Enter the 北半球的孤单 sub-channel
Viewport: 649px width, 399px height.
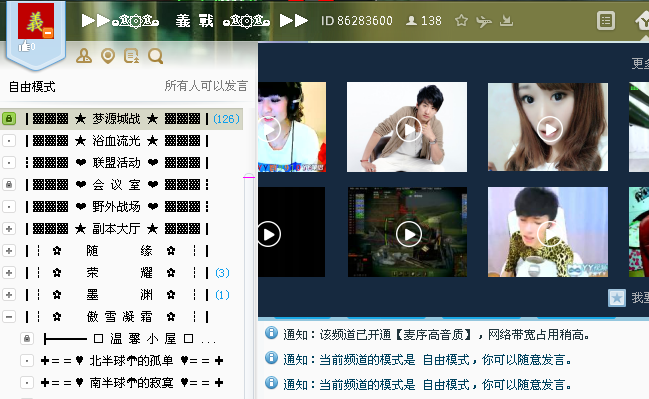coord(132,361)
